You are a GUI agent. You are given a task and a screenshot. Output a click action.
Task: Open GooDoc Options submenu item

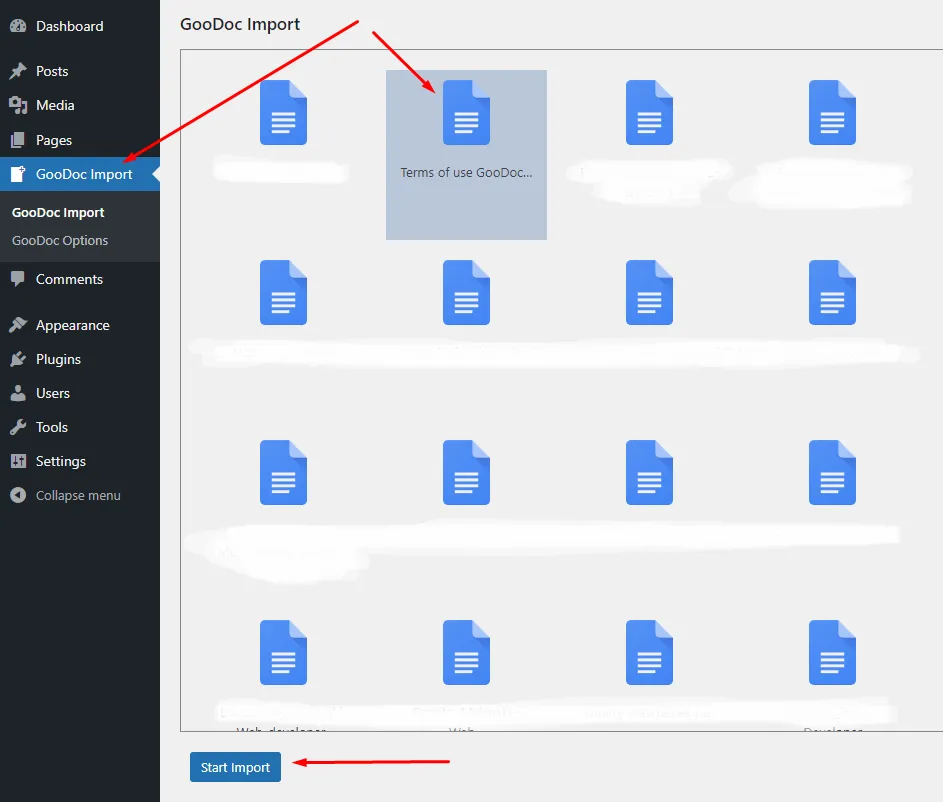60,240
